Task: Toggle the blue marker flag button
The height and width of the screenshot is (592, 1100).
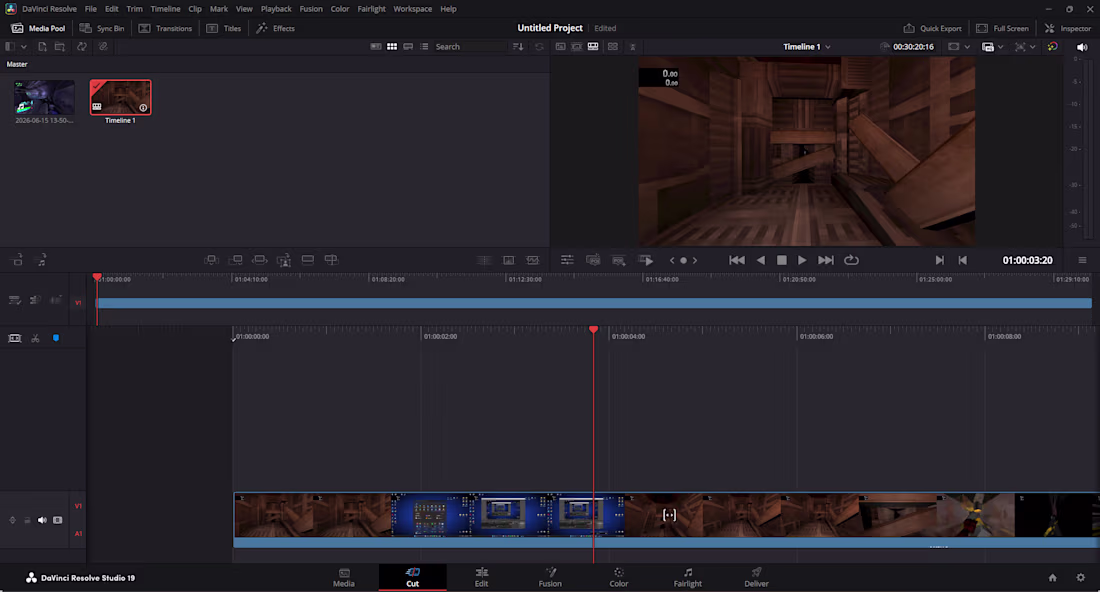Action: point(56,338)
